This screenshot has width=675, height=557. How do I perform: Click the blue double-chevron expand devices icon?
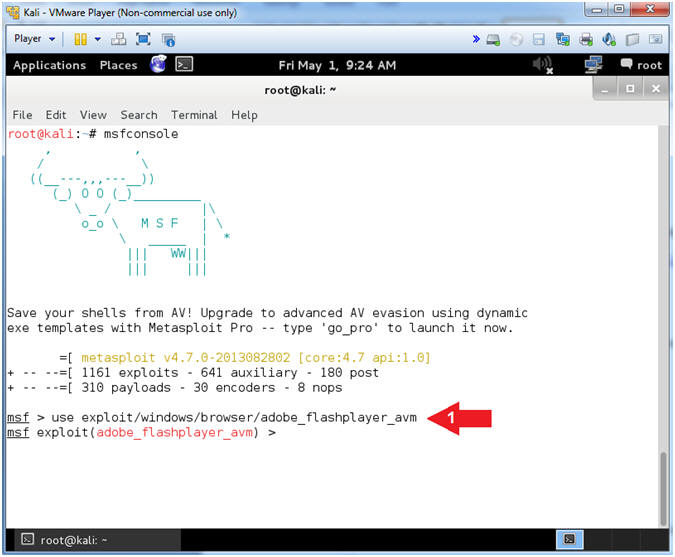coord(476,39)
